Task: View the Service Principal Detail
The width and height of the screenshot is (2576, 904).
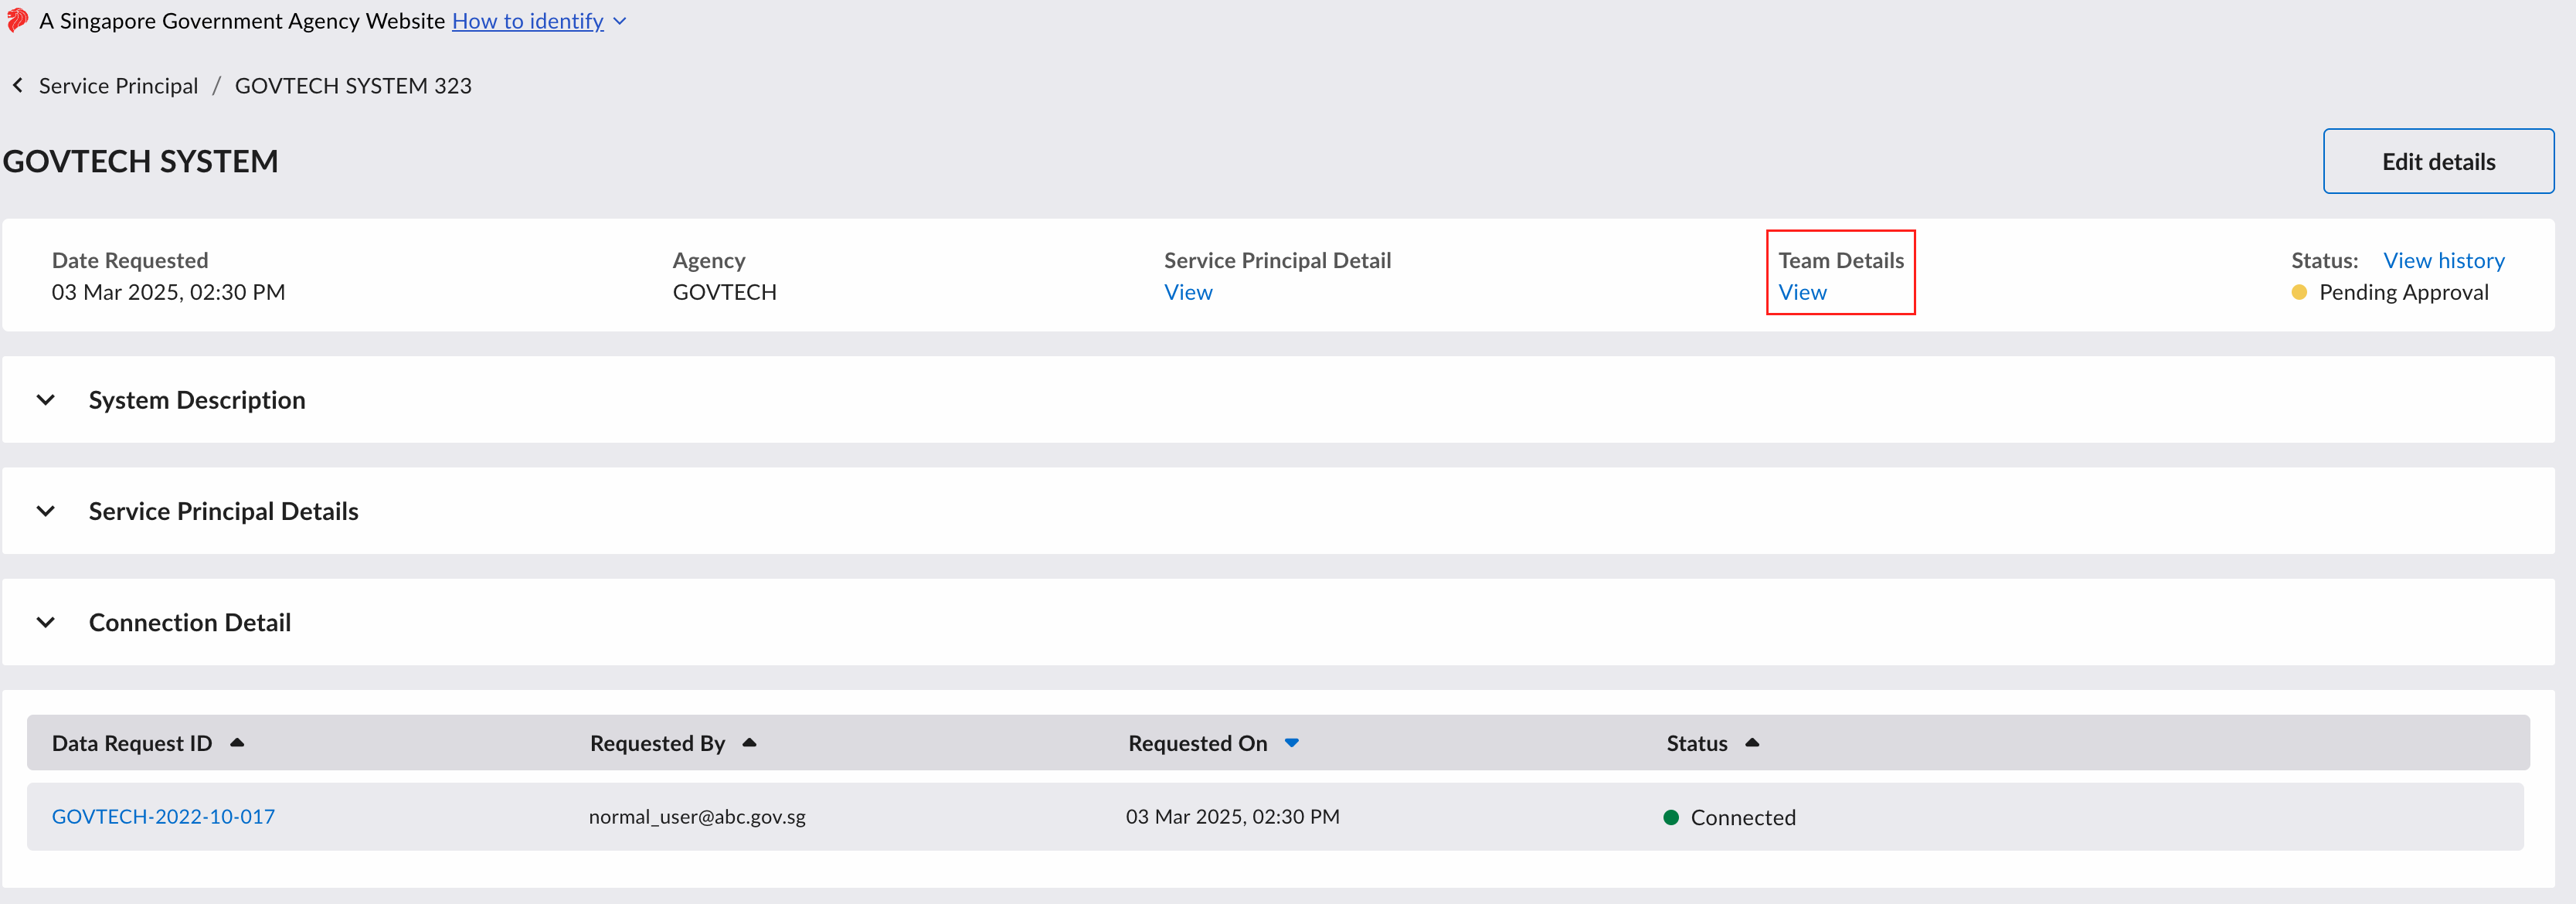Action: click(1188, 292)
